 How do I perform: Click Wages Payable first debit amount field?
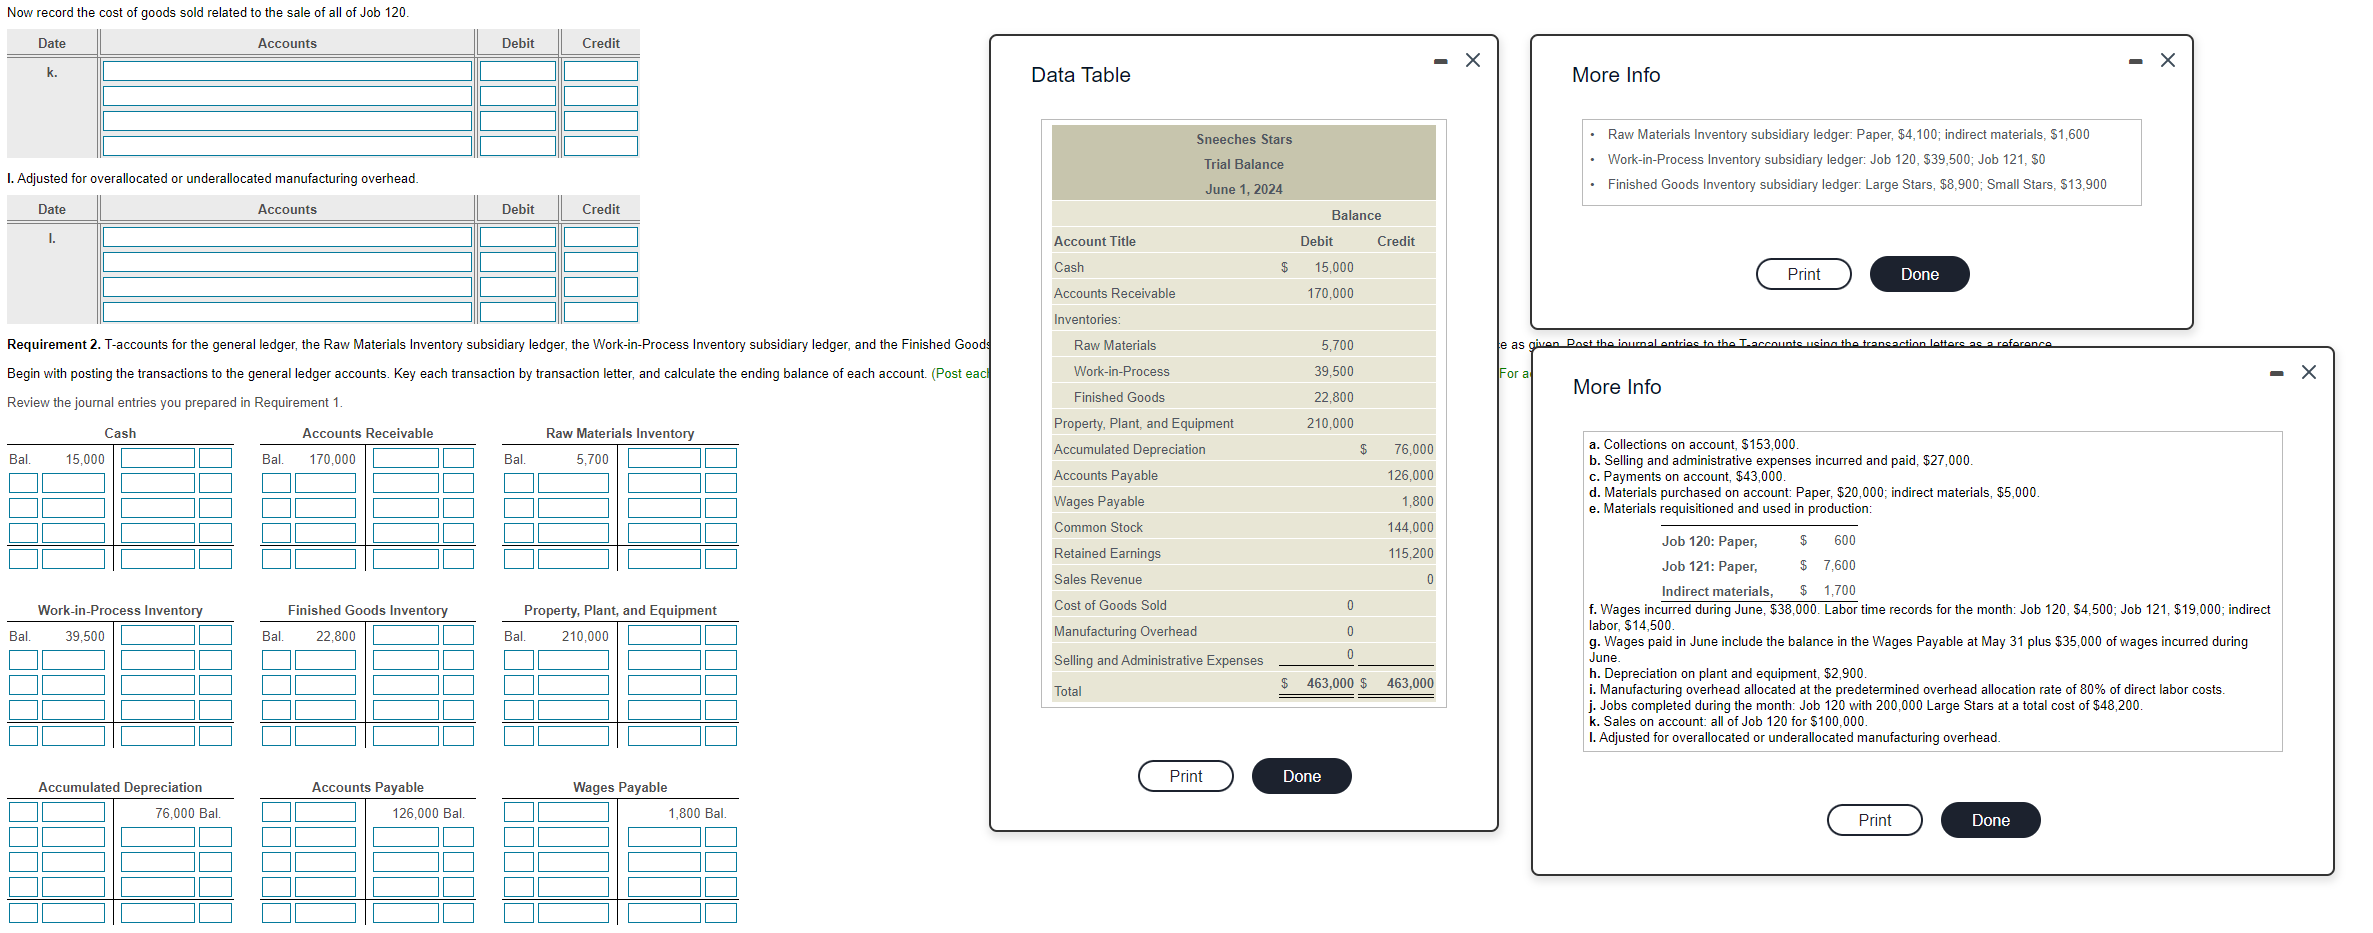[x=573, y=812]
